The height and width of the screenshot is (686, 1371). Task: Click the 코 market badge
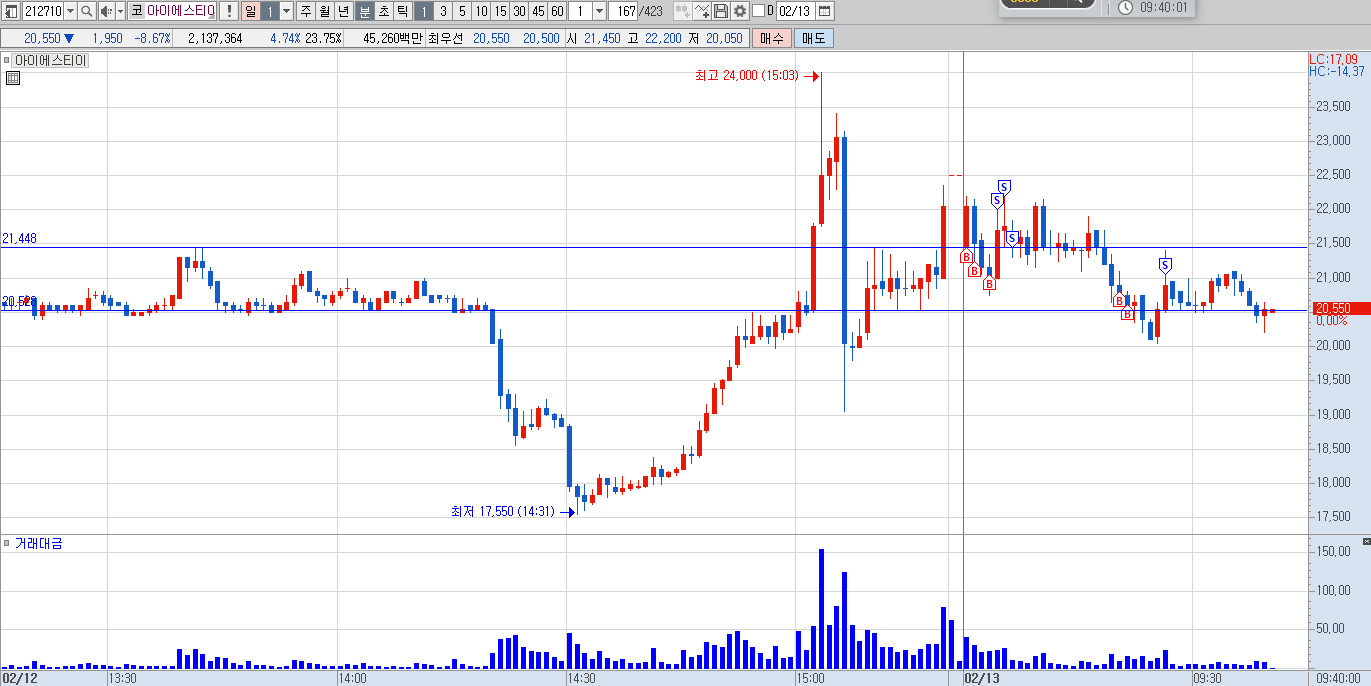pos(136,11)
